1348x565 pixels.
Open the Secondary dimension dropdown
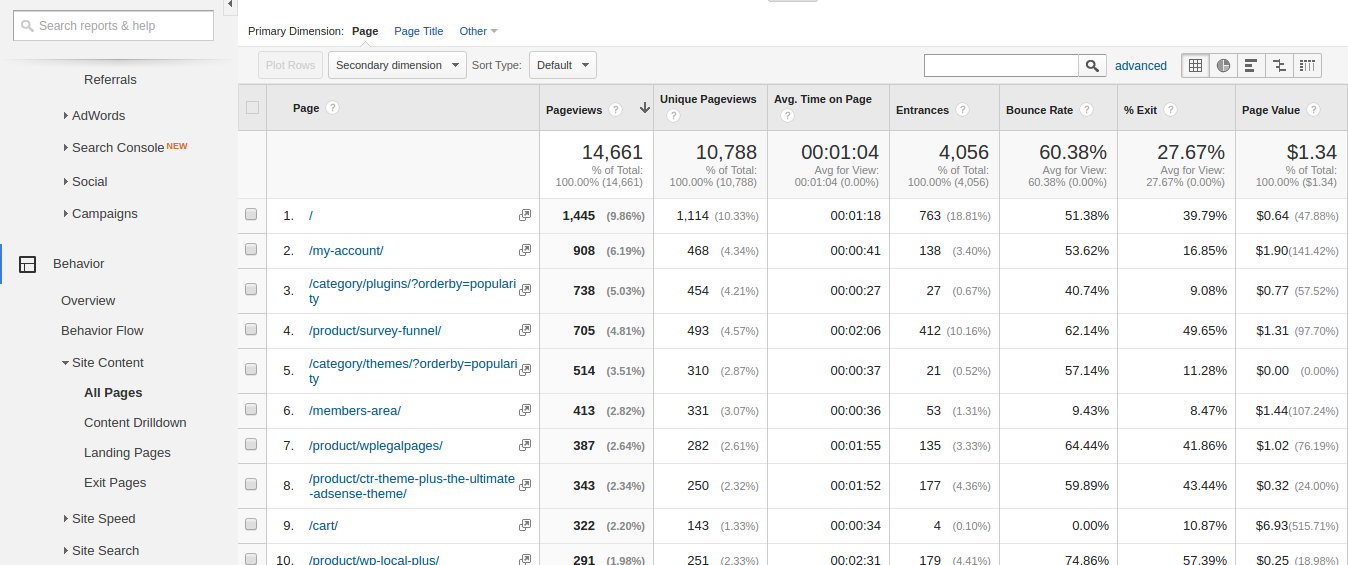pos(397,65)
